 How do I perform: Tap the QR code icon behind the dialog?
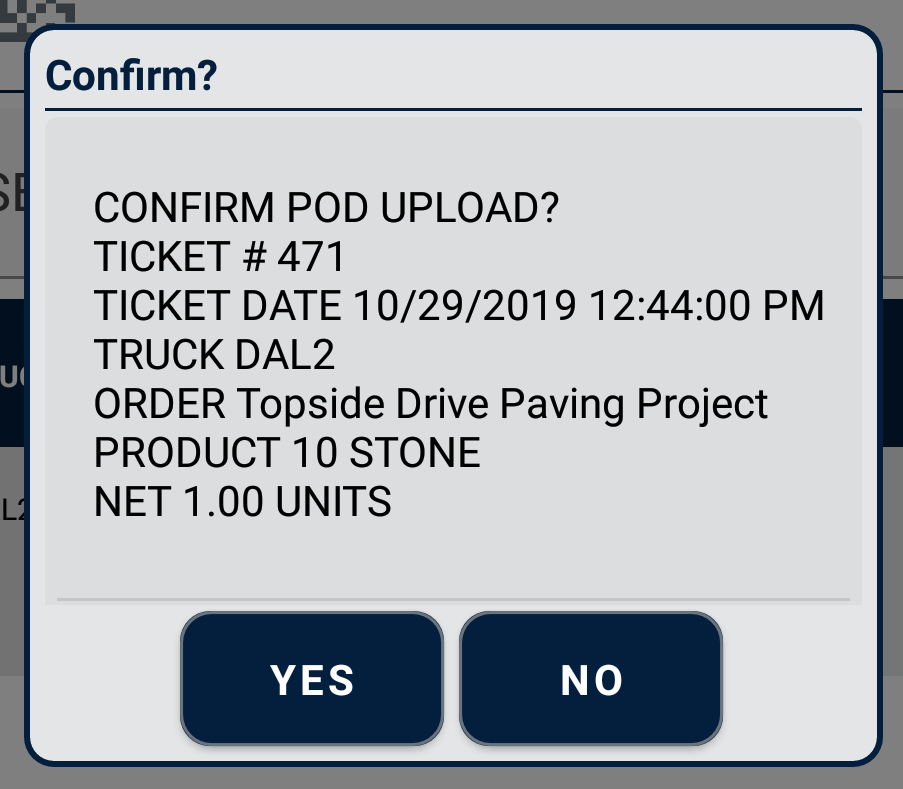pyautogui.click(x=38, y=12)
